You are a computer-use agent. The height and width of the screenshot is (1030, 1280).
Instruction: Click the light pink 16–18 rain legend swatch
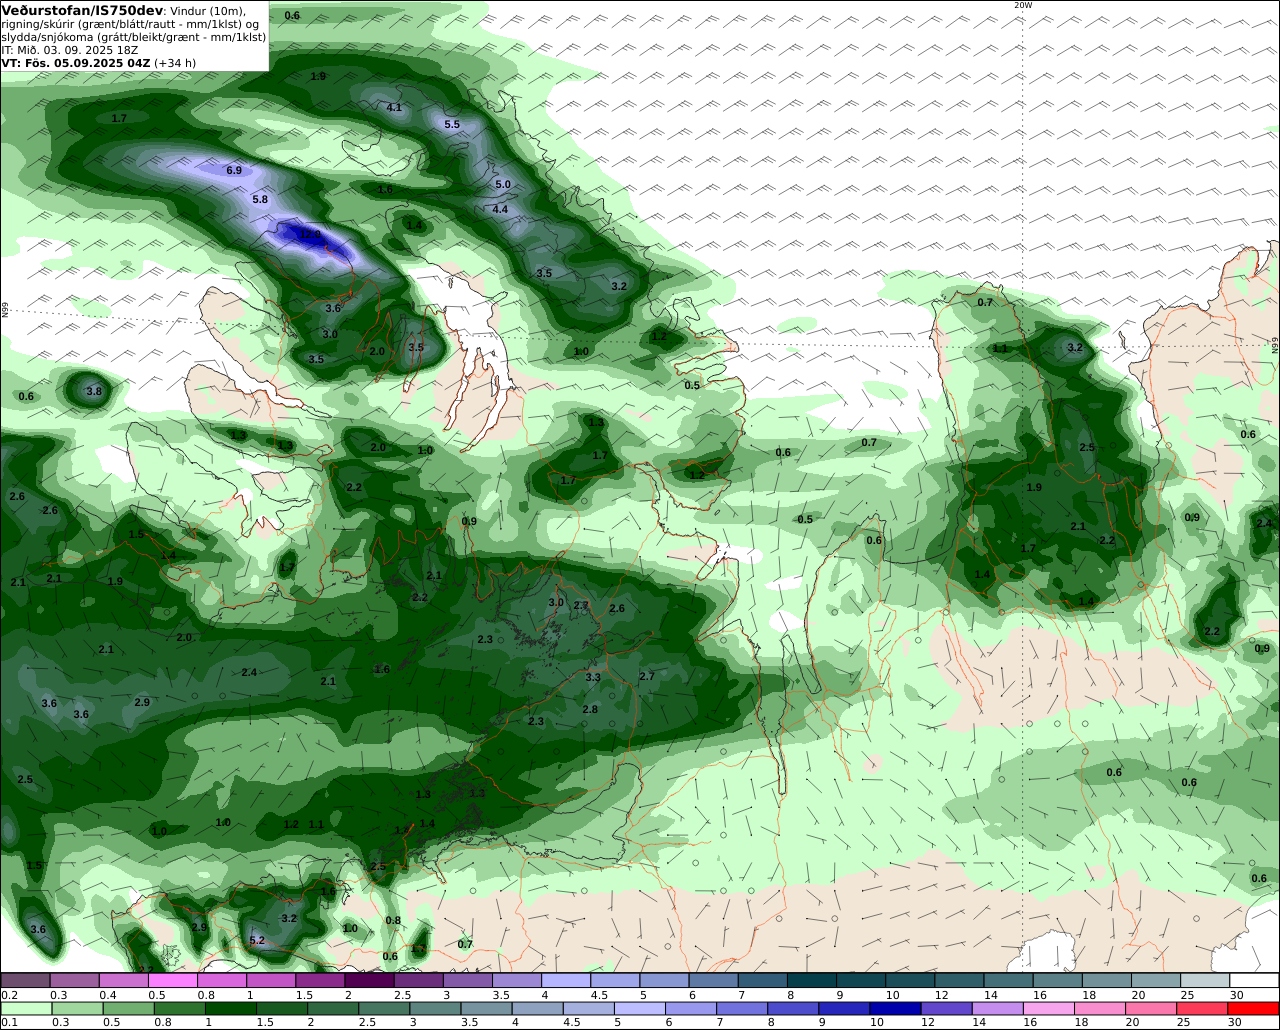coord(1049,1008)
